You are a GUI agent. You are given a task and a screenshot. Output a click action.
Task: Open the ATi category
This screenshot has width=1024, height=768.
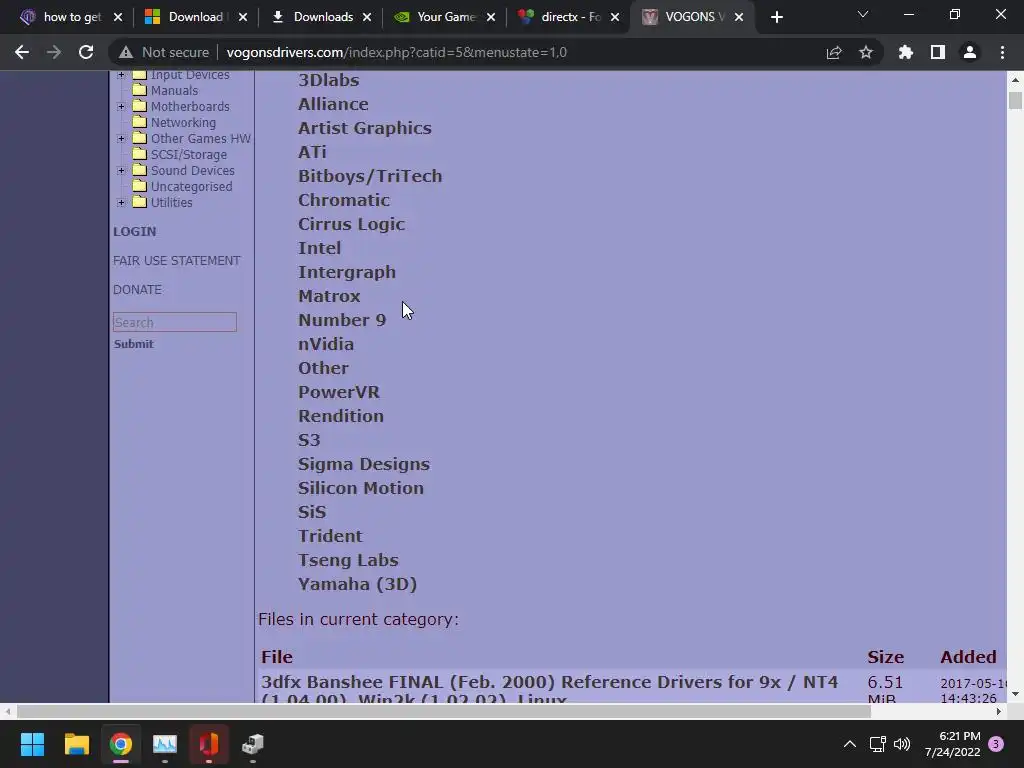(x=312, y=152)
